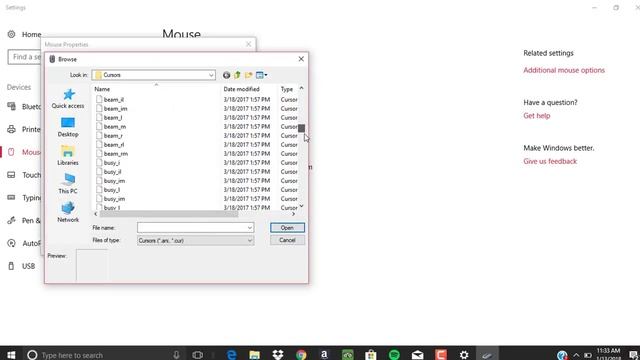Click the horizontal scrollbar right arrow

tap(293, 214)
